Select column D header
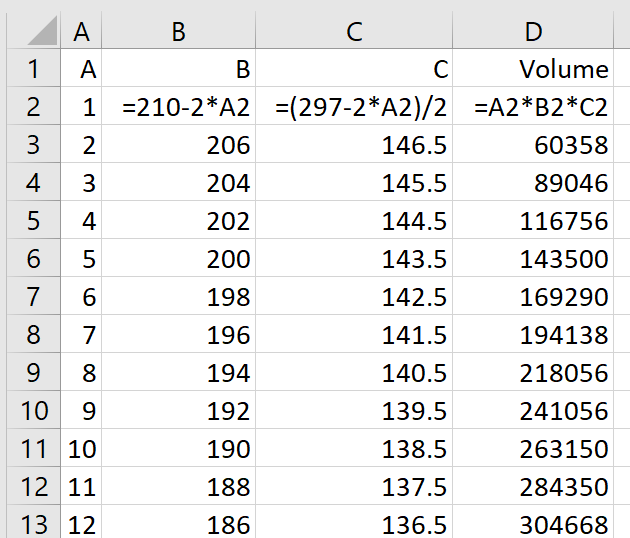 click(534, 32)
